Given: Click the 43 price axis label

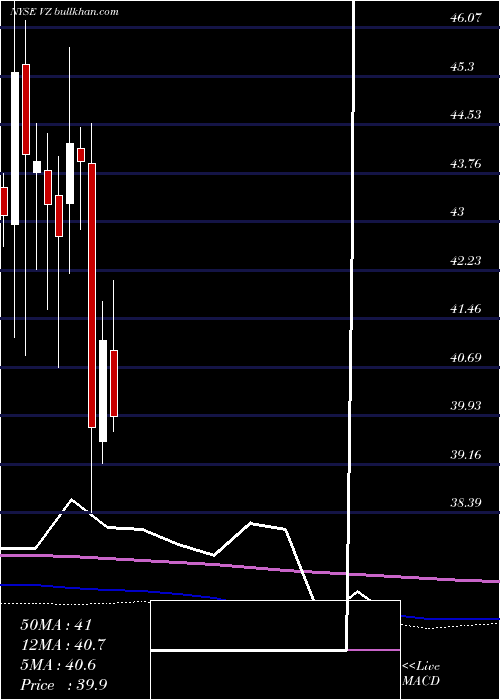Looking at the screenshot, I should coord(458,212).
